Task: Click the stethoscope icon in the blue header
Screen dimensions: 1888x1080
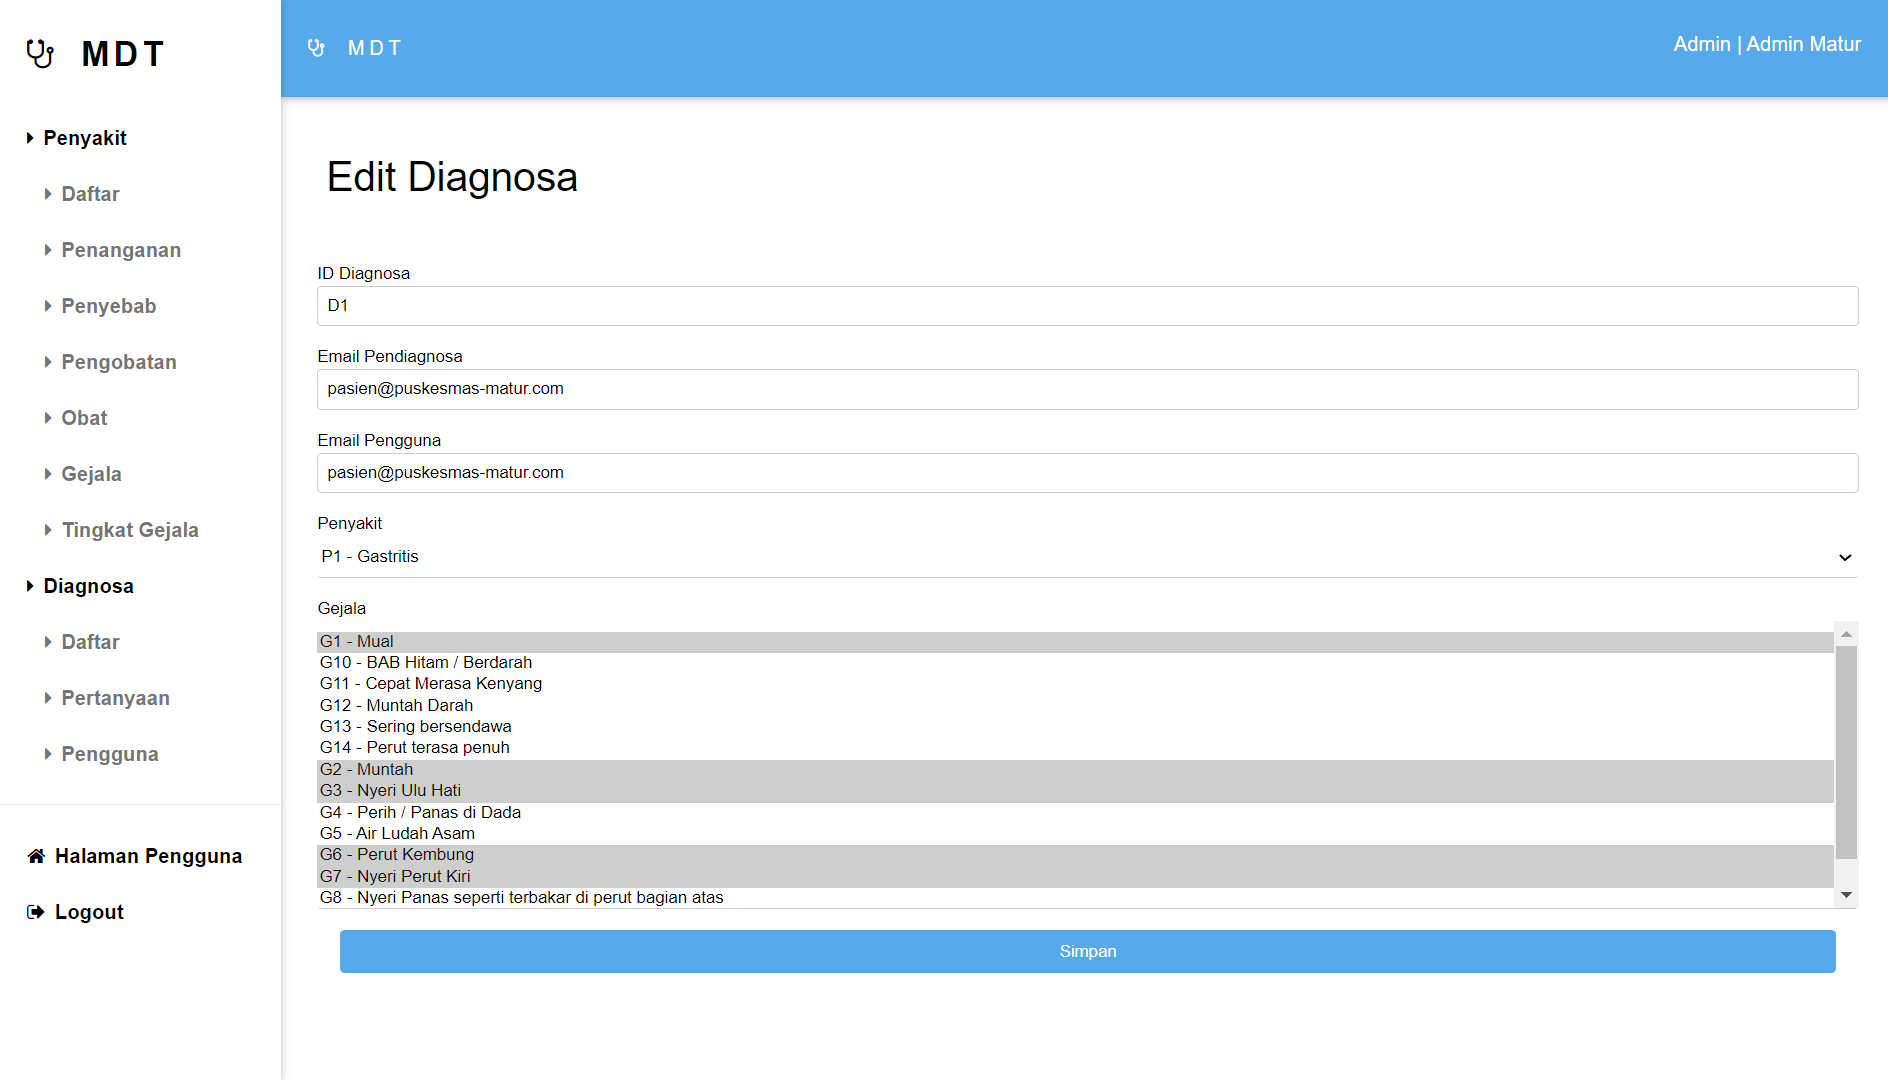Action: (316, 48)
